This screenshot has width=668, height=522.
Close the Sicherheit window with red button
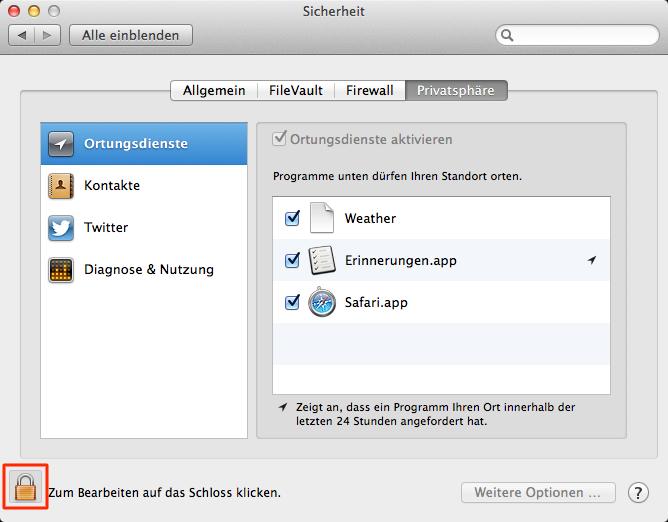click(x=14, y=11)
